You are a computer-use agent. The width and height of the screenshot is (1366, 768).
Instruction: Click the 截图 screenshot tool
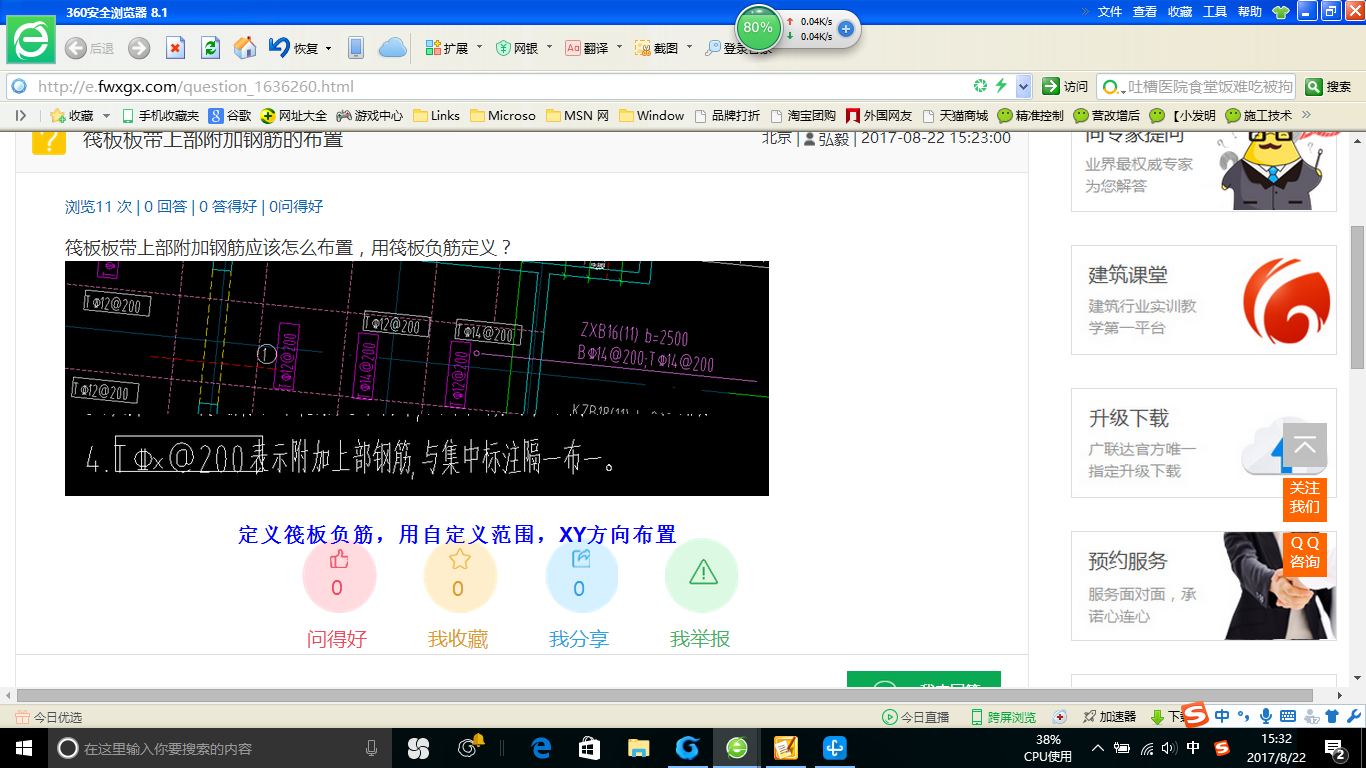pyautogui.click(x=656, y=48)
